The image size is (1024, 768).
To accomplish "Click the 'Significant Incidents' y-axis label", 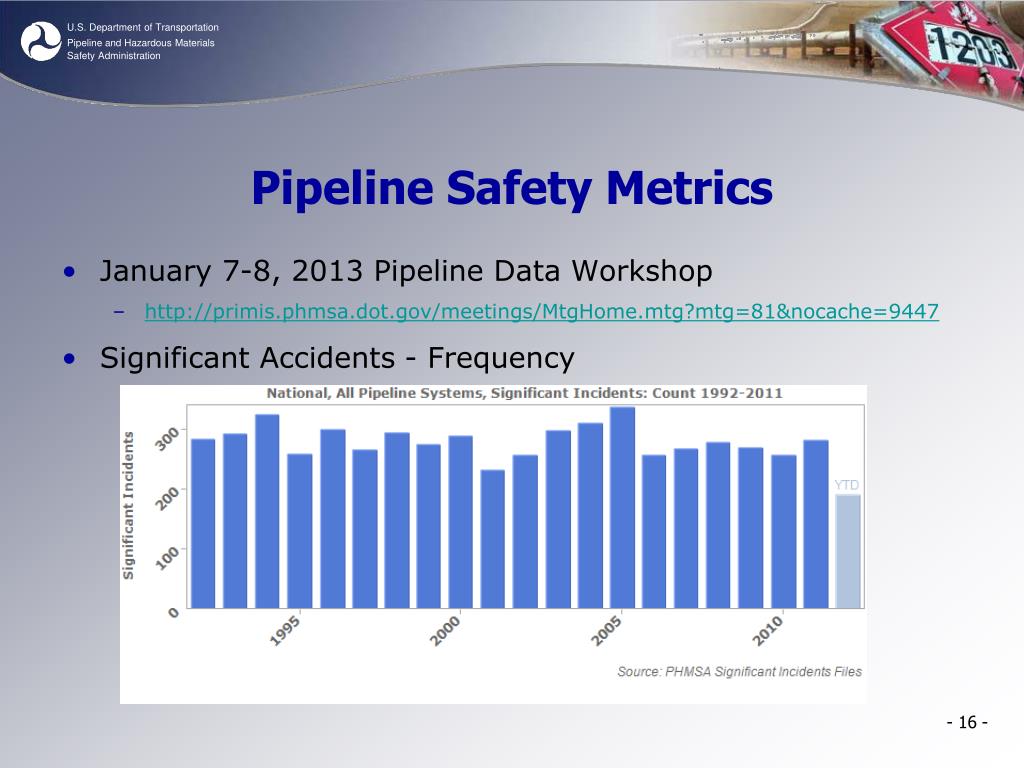I will [128, 505].
